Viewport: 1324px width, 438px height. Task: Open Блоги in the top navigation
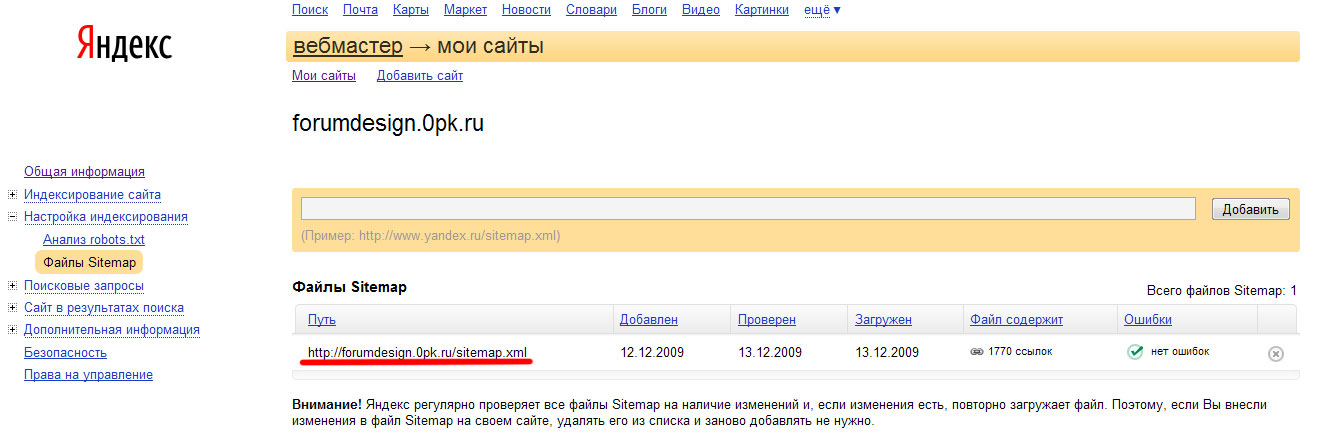point(649,10)
